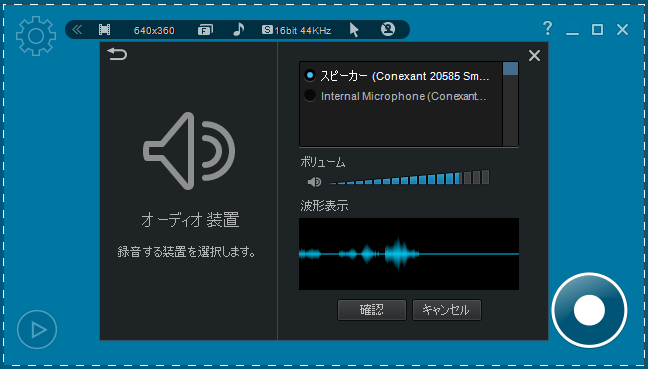Collapse toolbar with double chevron
Screen dimensions: 648x369
point(77,30)
